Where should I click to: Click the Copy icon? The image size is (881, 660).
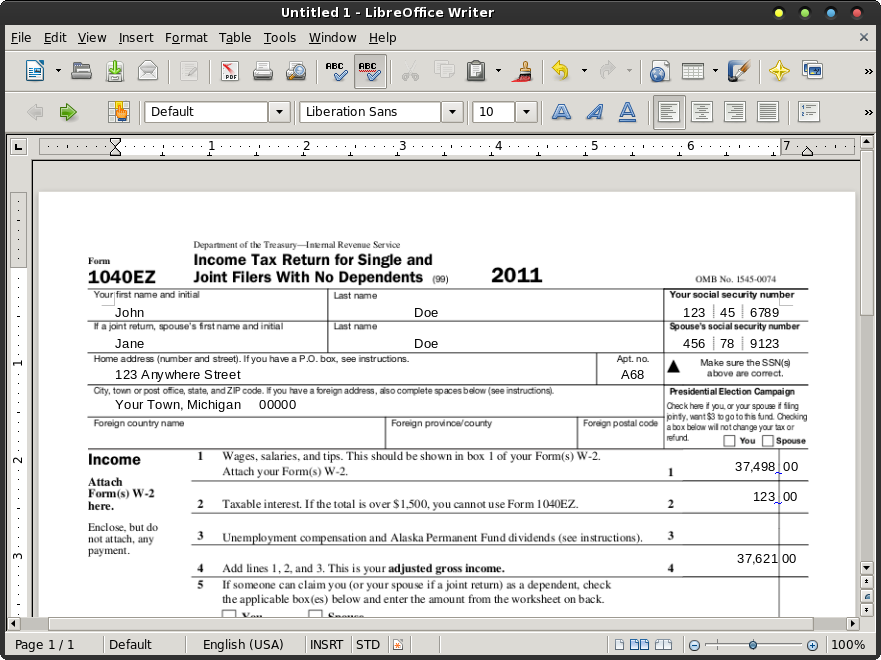click(x=444, y=71)
